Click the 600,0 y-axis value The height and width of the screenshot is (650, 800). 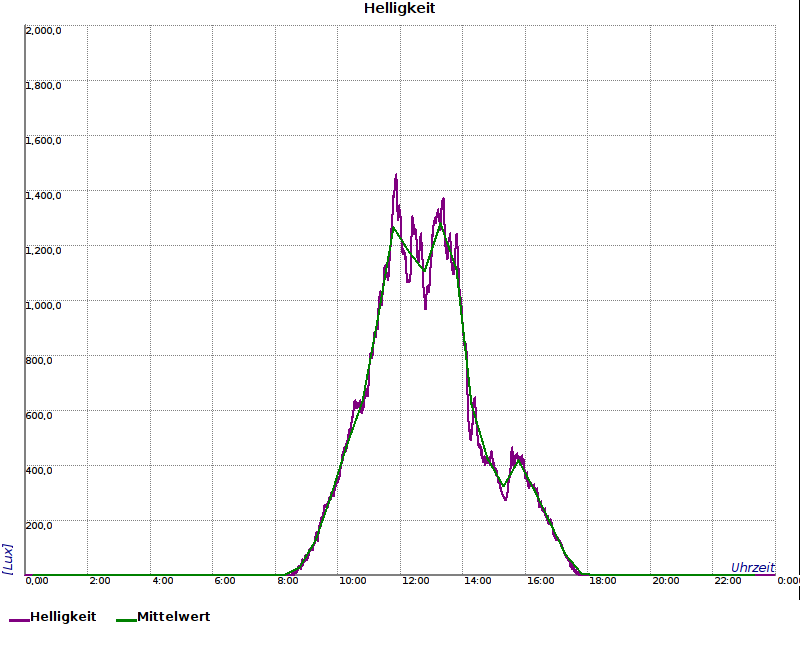coord(39,416)
